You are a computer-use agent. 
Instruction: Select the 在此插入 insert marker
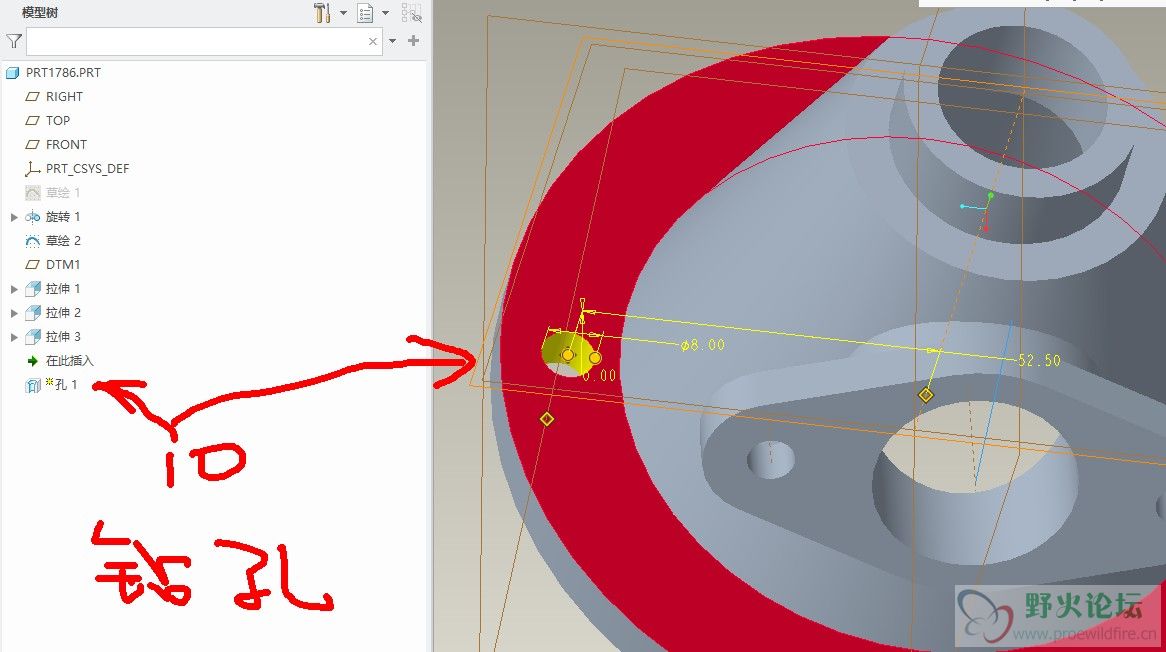coord(69,361)
